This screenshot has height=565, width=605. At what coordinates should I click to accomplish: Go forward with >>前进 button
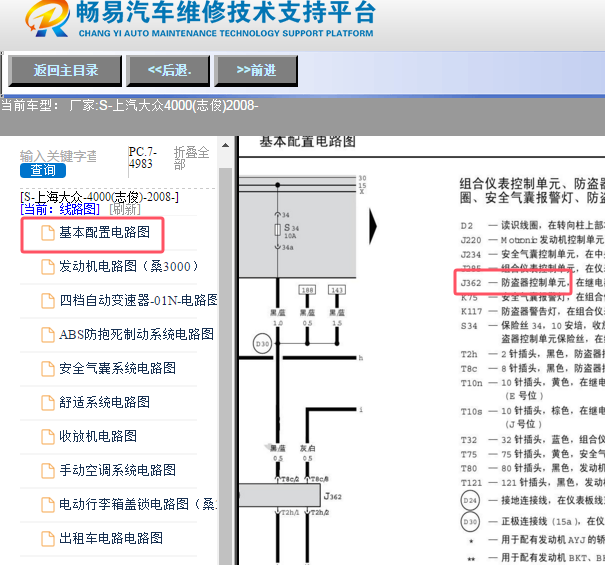[x=256, y=71]
